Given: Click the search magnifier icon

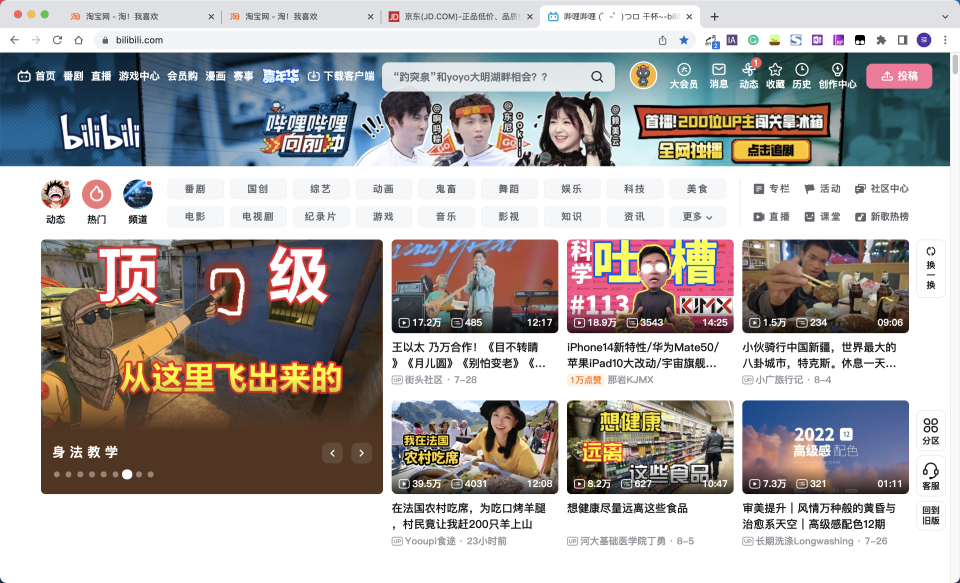Looking at the screenshot, I should (597, 77).
